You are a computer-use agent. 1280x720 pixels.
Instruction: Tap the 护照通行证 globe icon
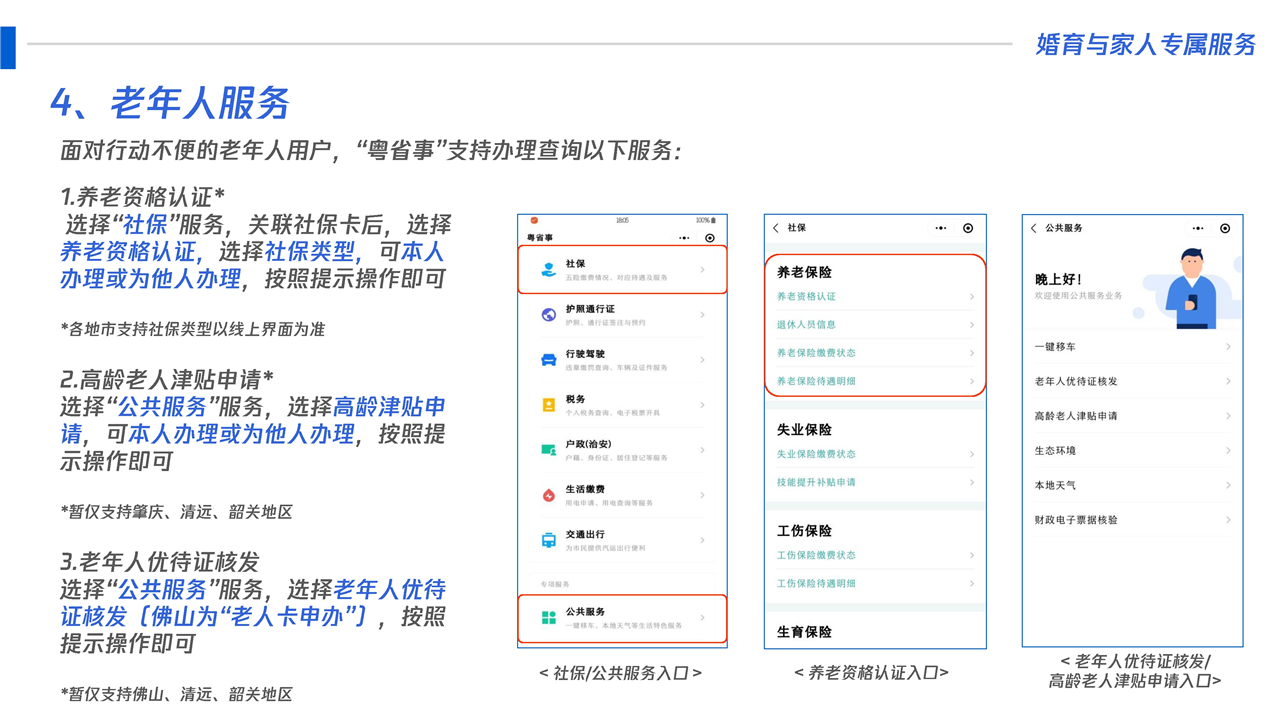tap(548, 315)
